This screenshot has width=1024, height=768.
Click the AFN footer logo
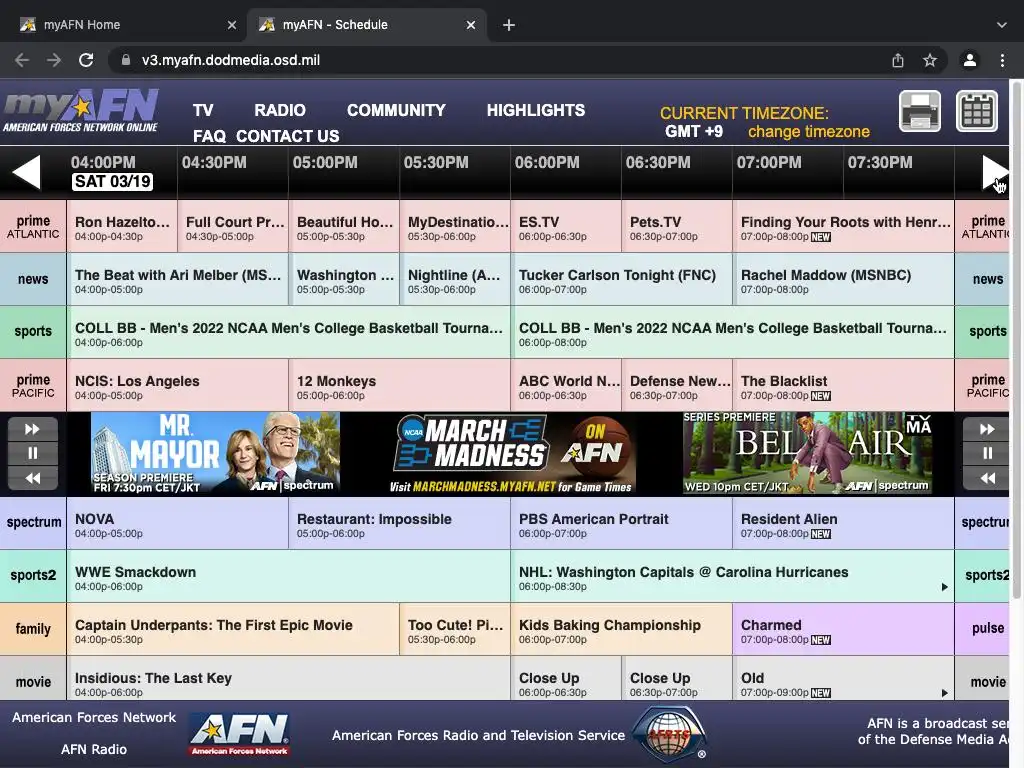pos(239,734)
